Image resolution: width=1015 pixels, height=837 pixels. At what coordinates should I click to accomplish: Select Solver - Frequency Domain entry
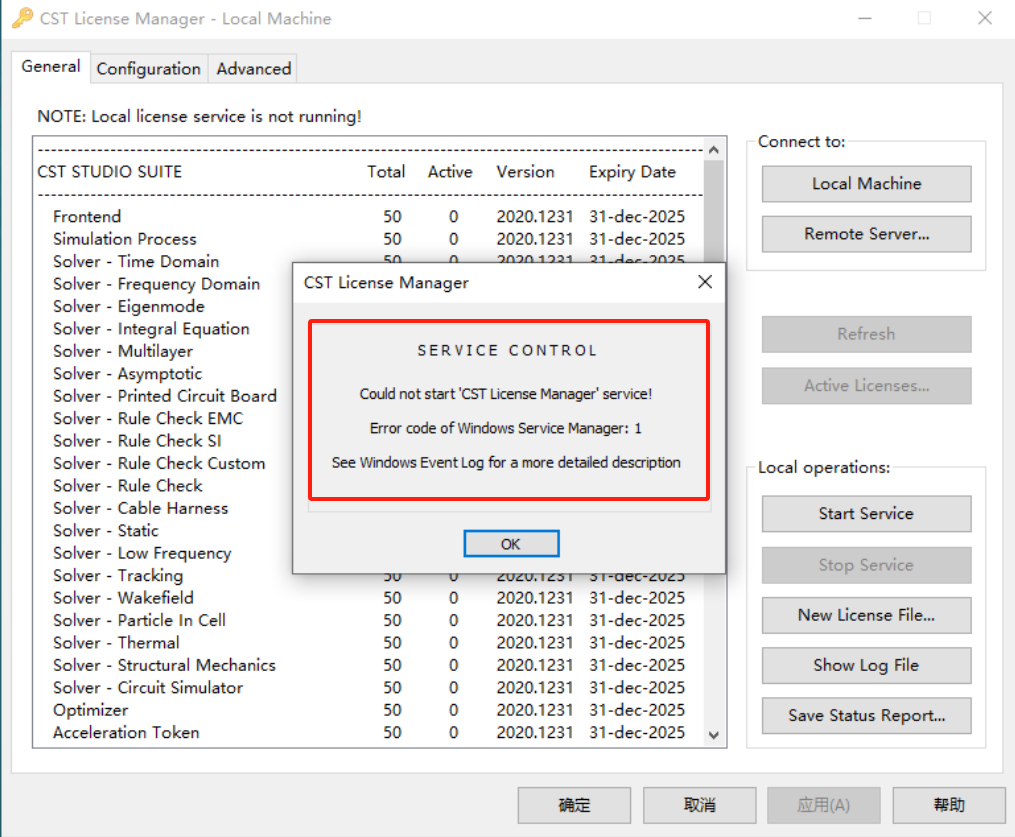[157, 284]
